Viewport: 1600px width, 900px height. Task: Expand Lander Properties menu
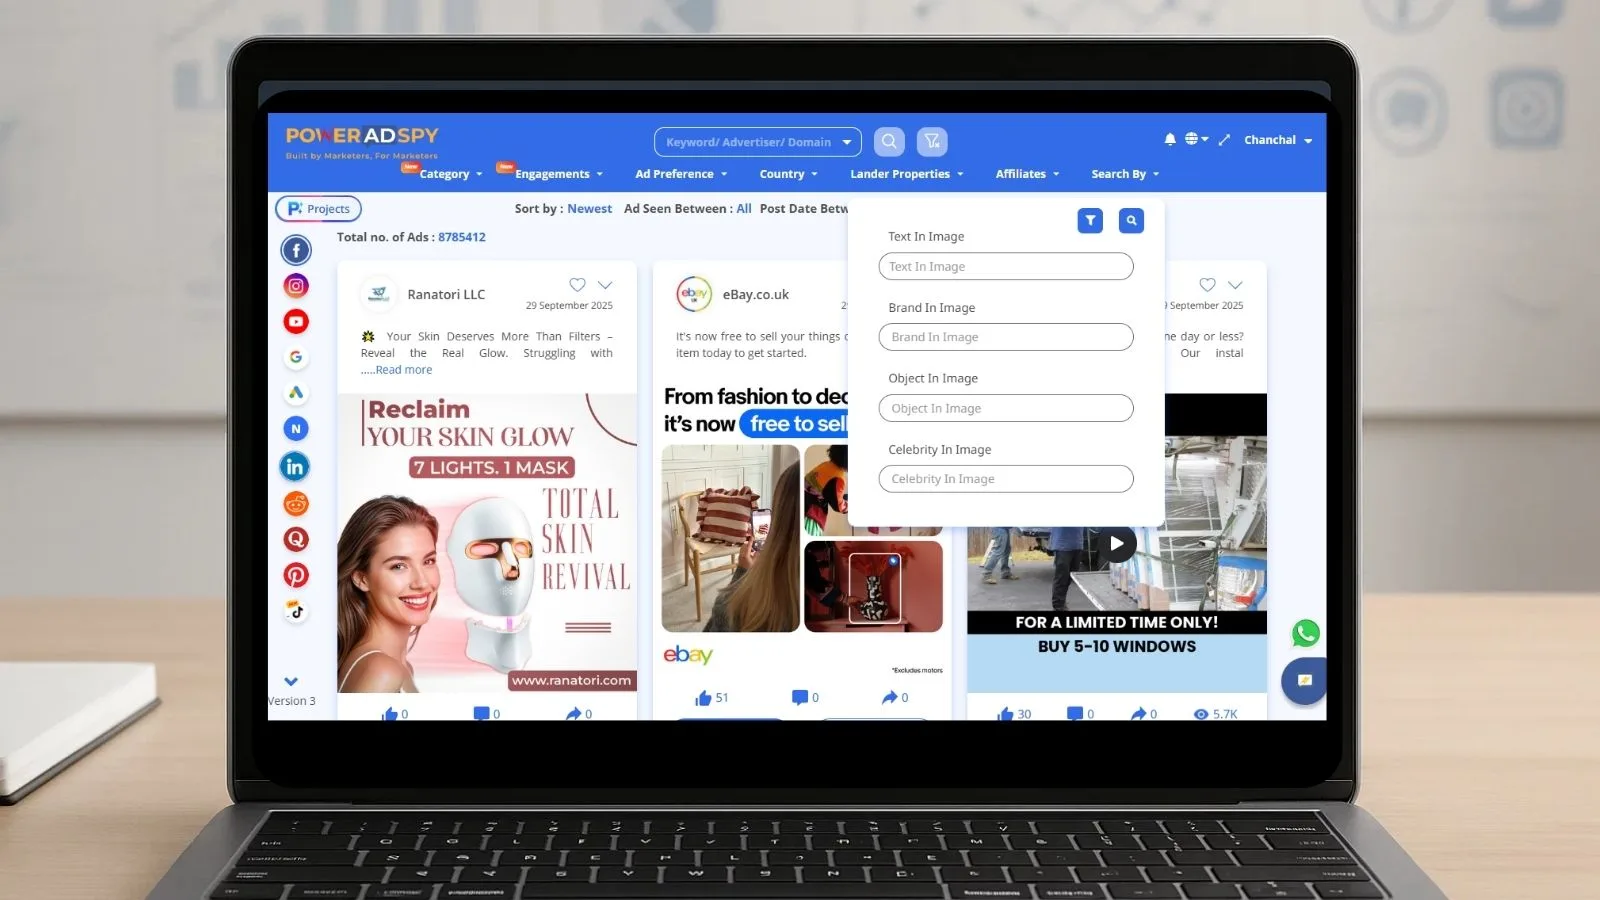tap(907, 174)
